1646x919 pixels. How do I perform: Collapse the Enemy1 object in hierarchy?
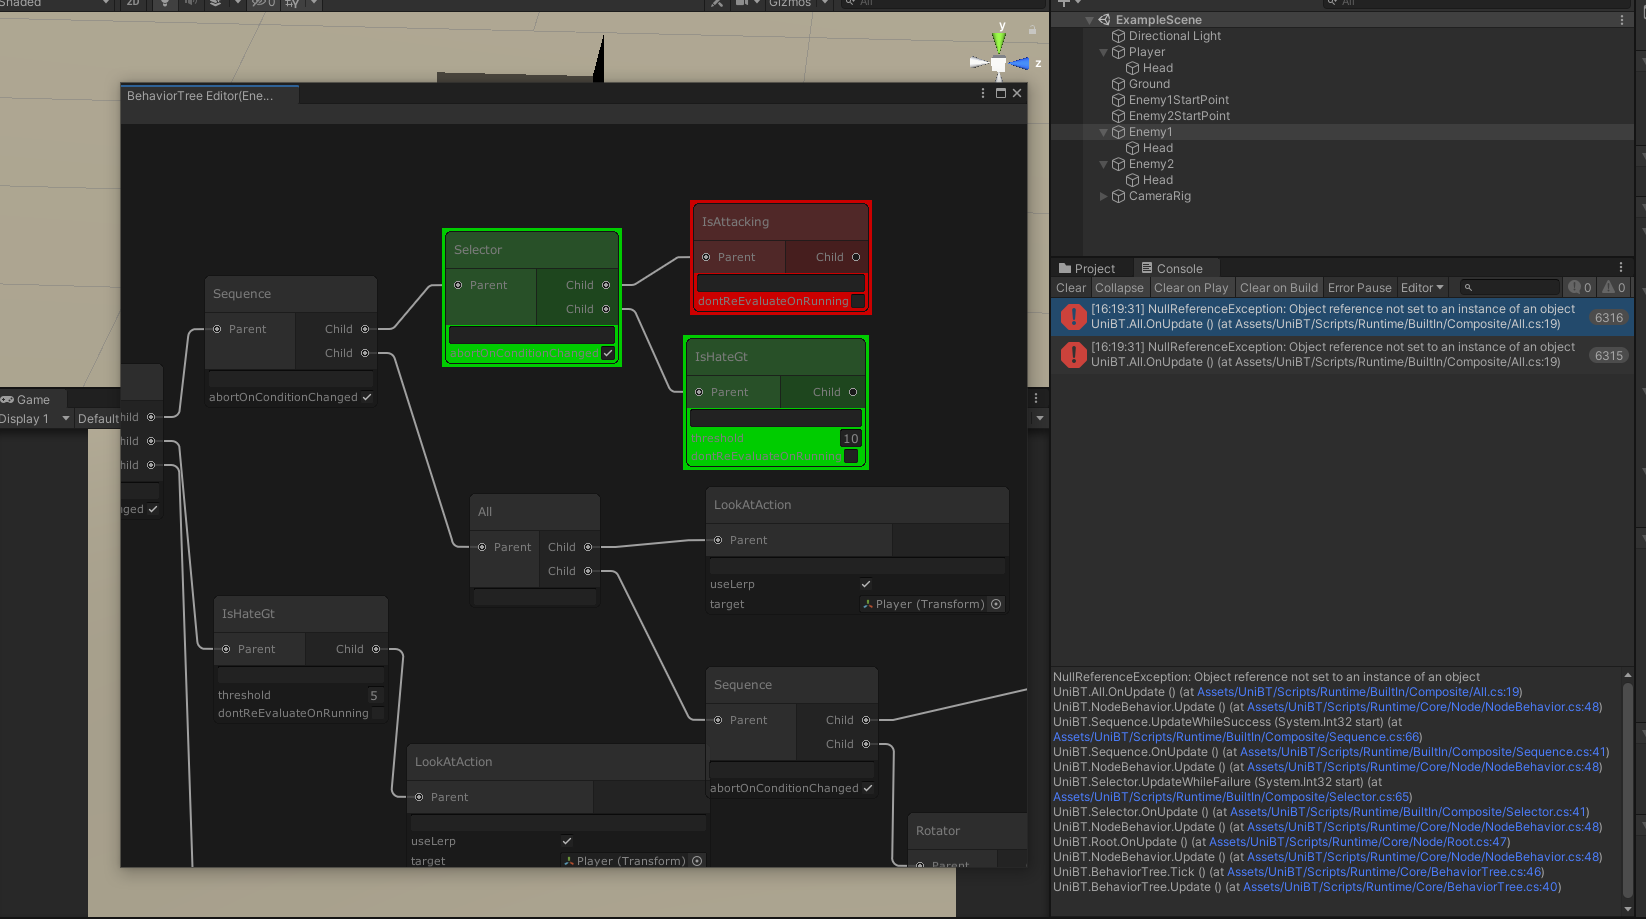[1104, 132]
